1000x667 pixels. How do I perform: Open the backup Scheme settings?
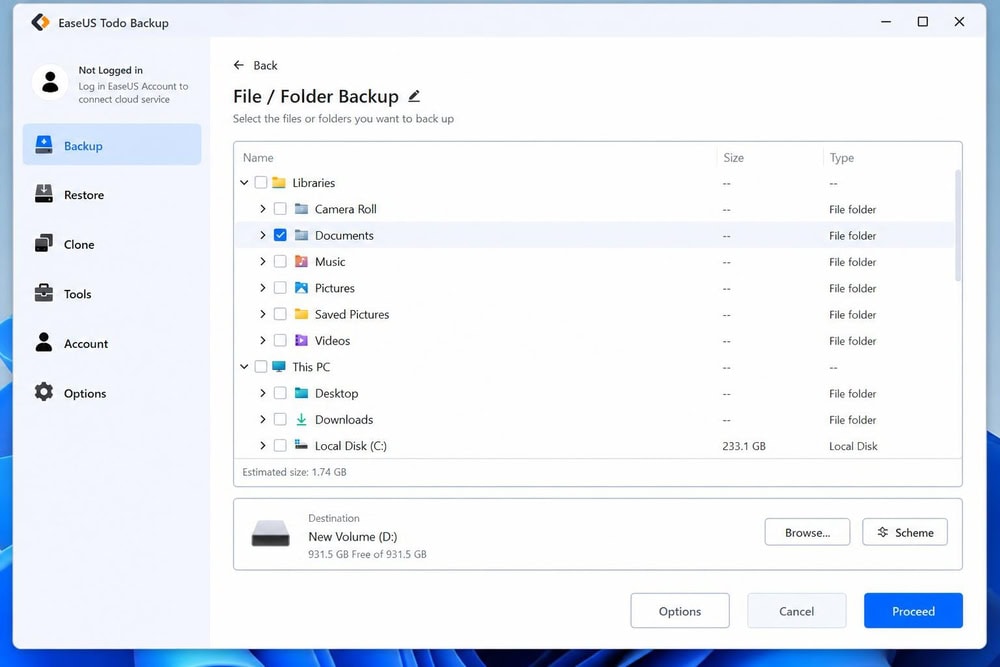pyautogui.click(x=904, y=532)
